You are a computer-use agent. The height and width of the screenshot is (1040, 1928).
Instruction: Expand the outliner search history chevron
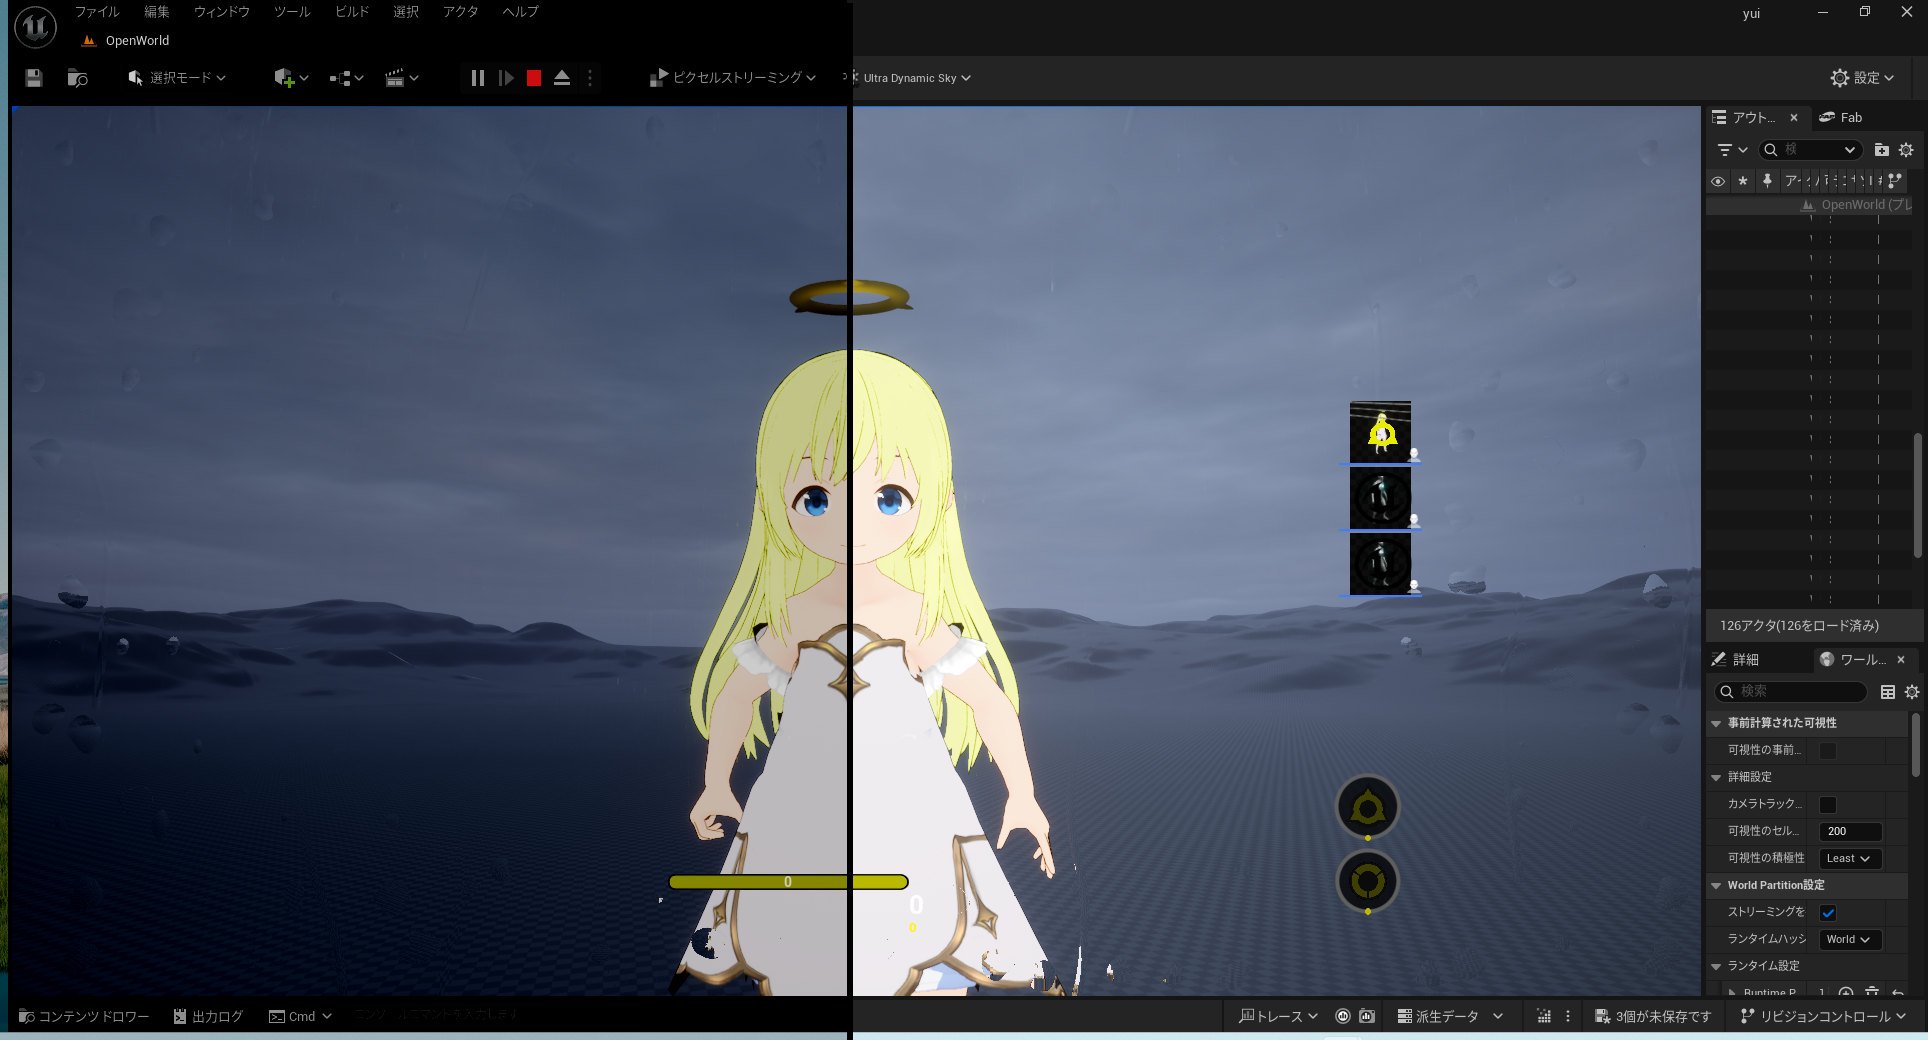point(1850,150)
